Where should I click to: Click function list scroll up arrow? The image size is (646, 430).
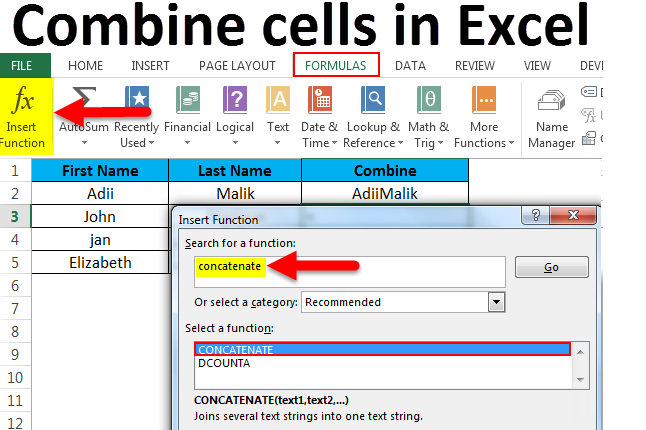[580, 352]
